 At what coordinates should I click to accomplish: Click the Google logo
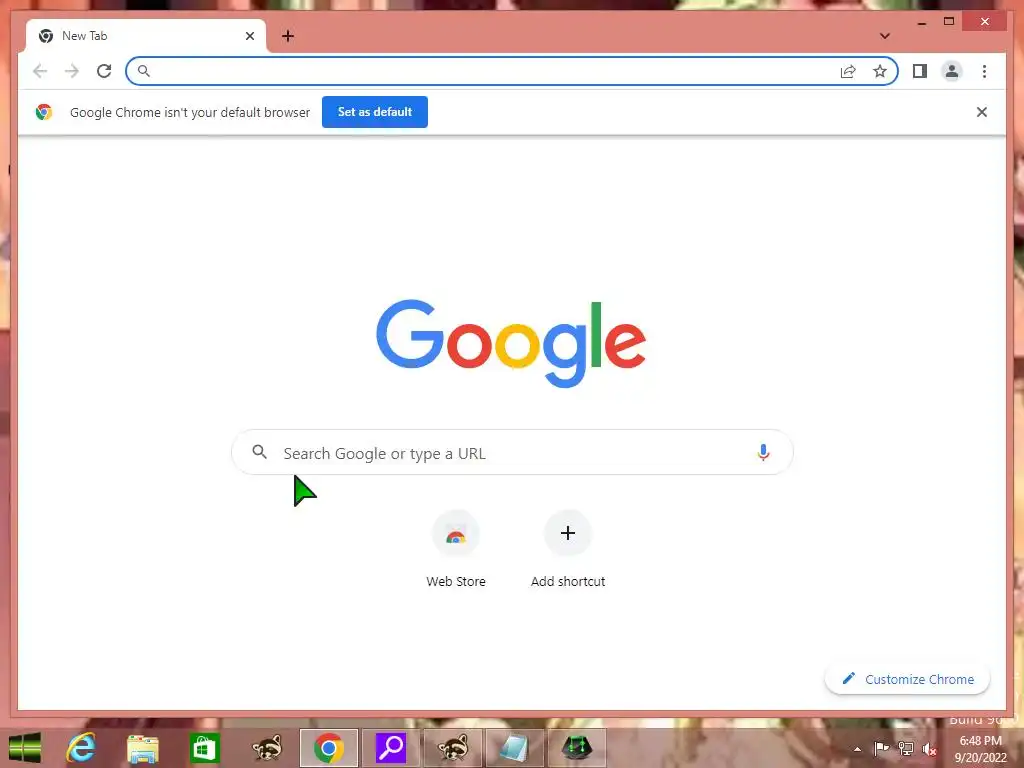tap(511, 343)
